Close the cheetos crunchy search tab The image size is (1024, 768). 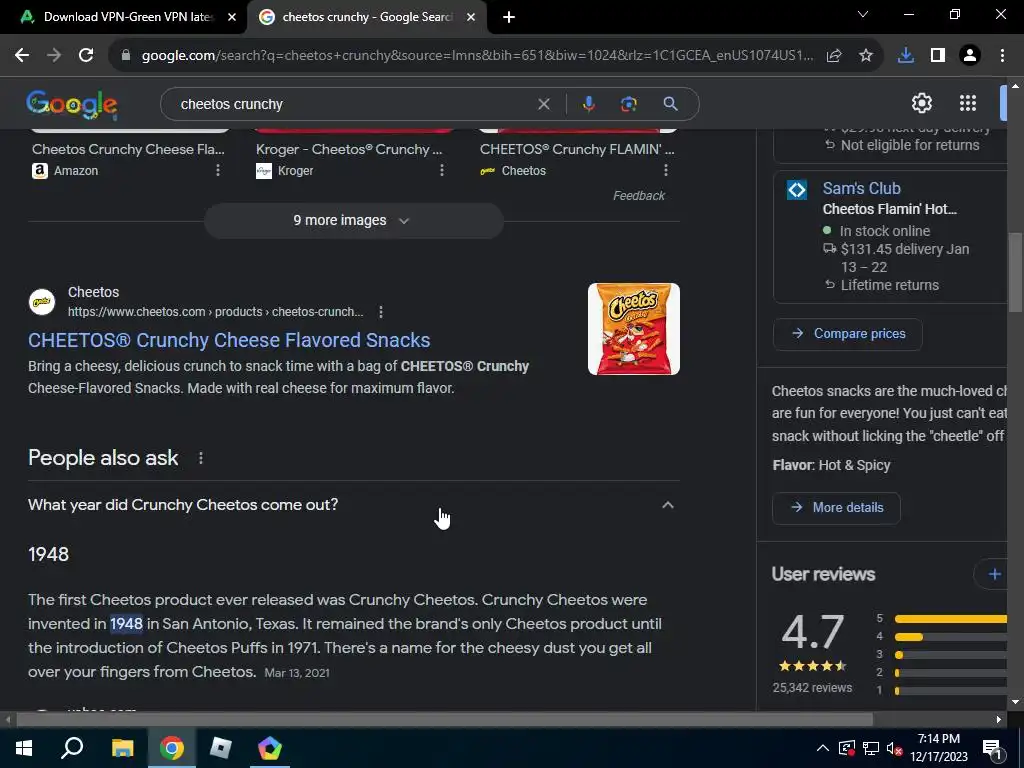point(471,18)
